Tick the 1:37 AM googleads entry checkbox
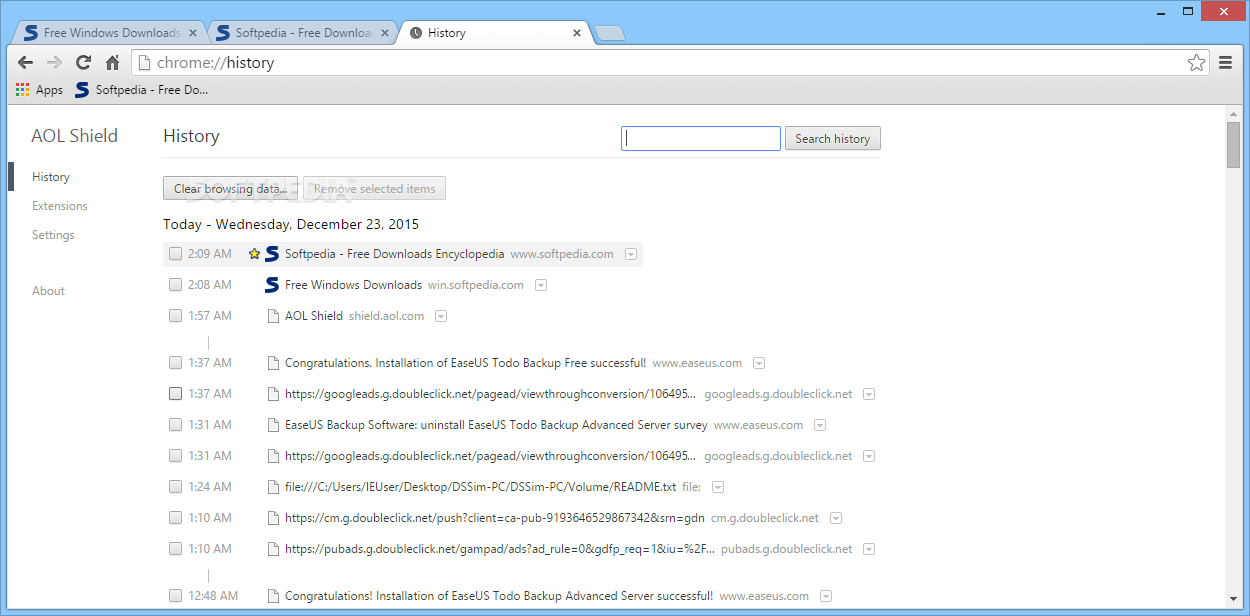Image resolution: width=1250 pixels, height=616 pixels. (176, 394)
